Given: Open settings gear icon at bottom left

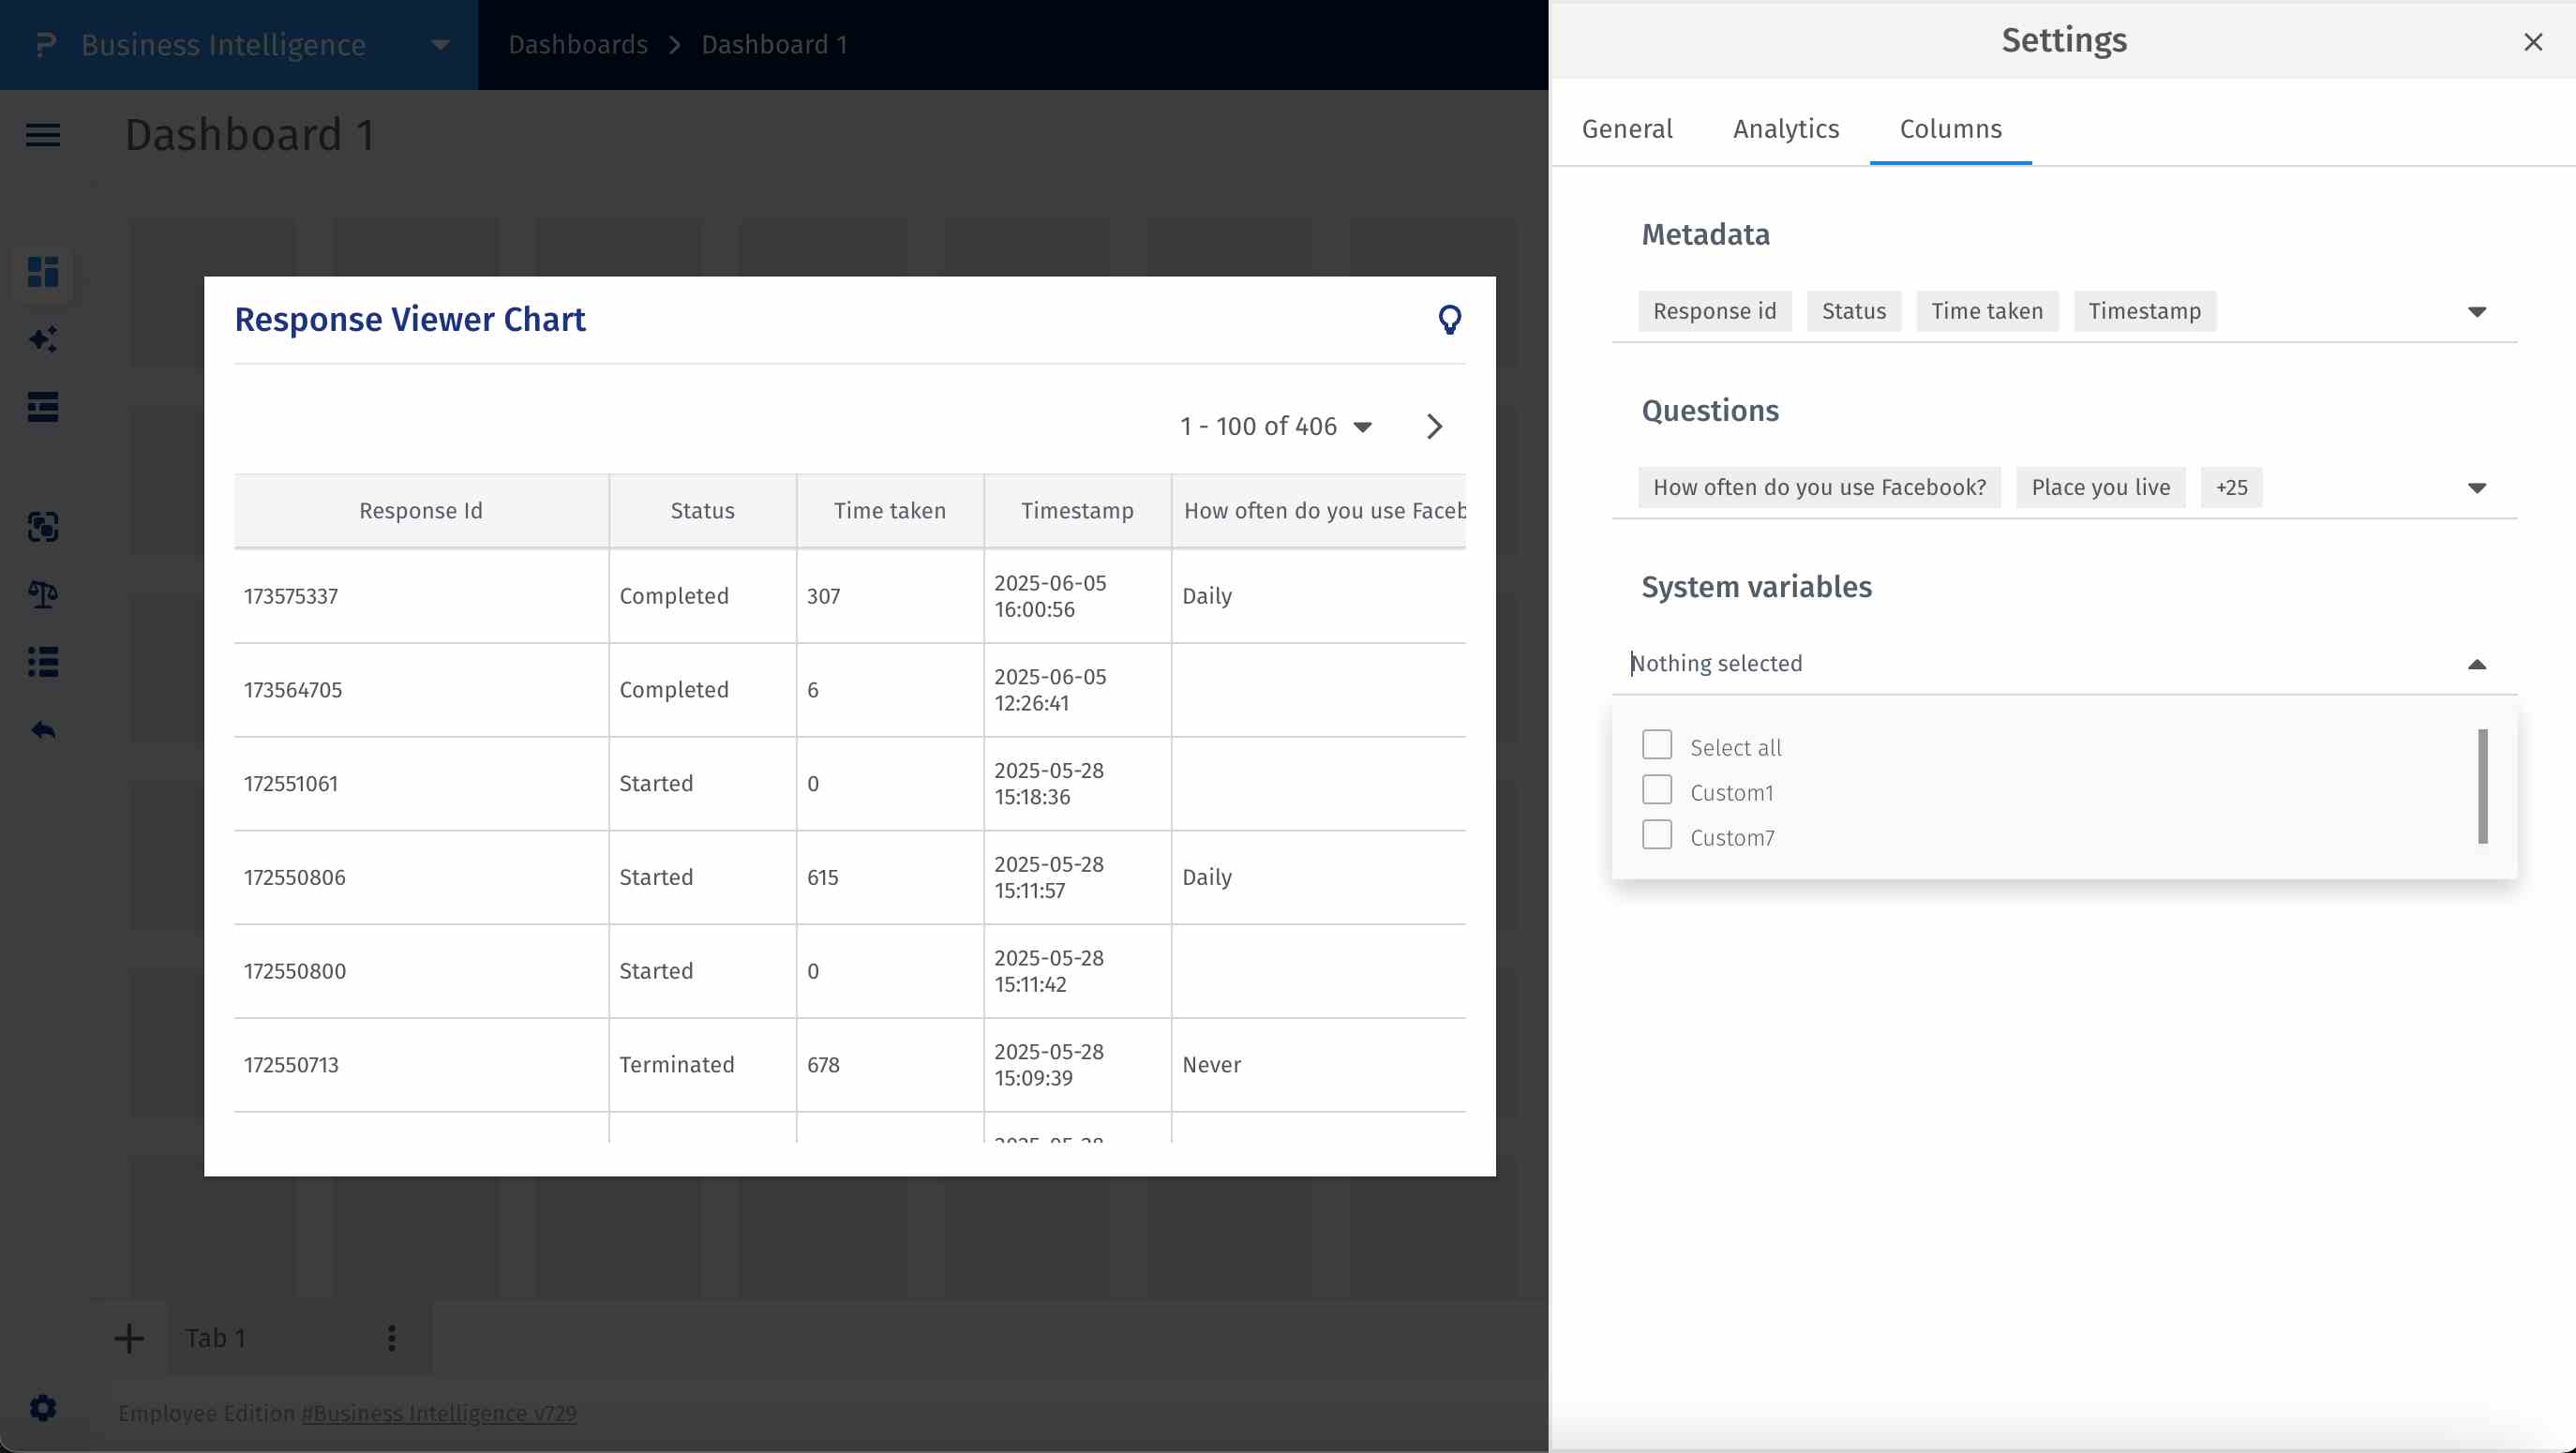Looking at the screenshot, I should (43, 1408).
